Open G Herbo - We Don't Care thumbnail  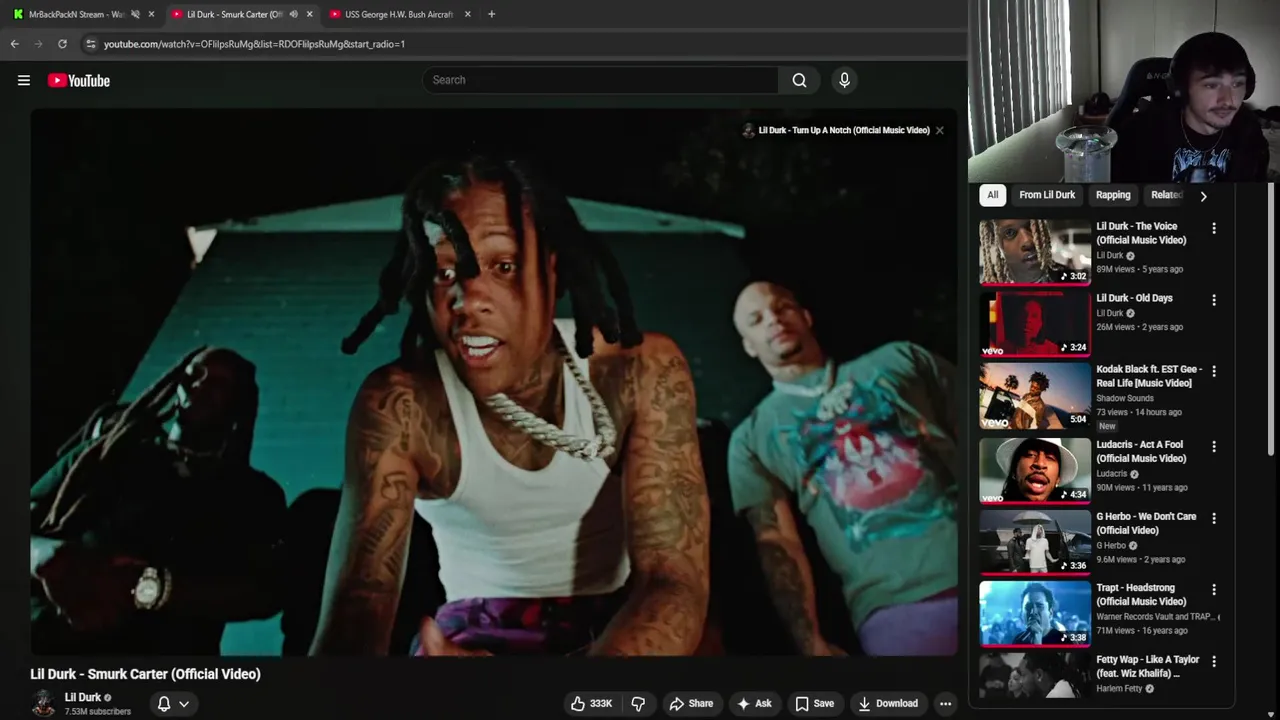click(x=1035, y=541)
